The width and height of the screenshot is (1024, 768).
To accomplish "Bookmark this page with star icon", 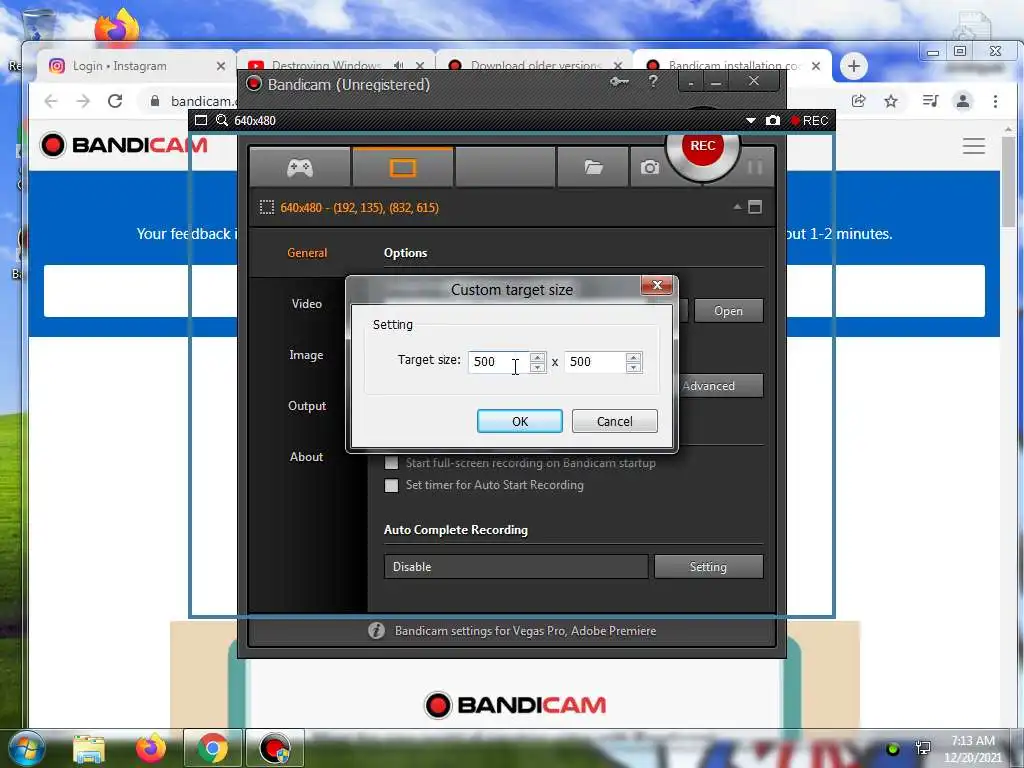I will tap(891, 101).
